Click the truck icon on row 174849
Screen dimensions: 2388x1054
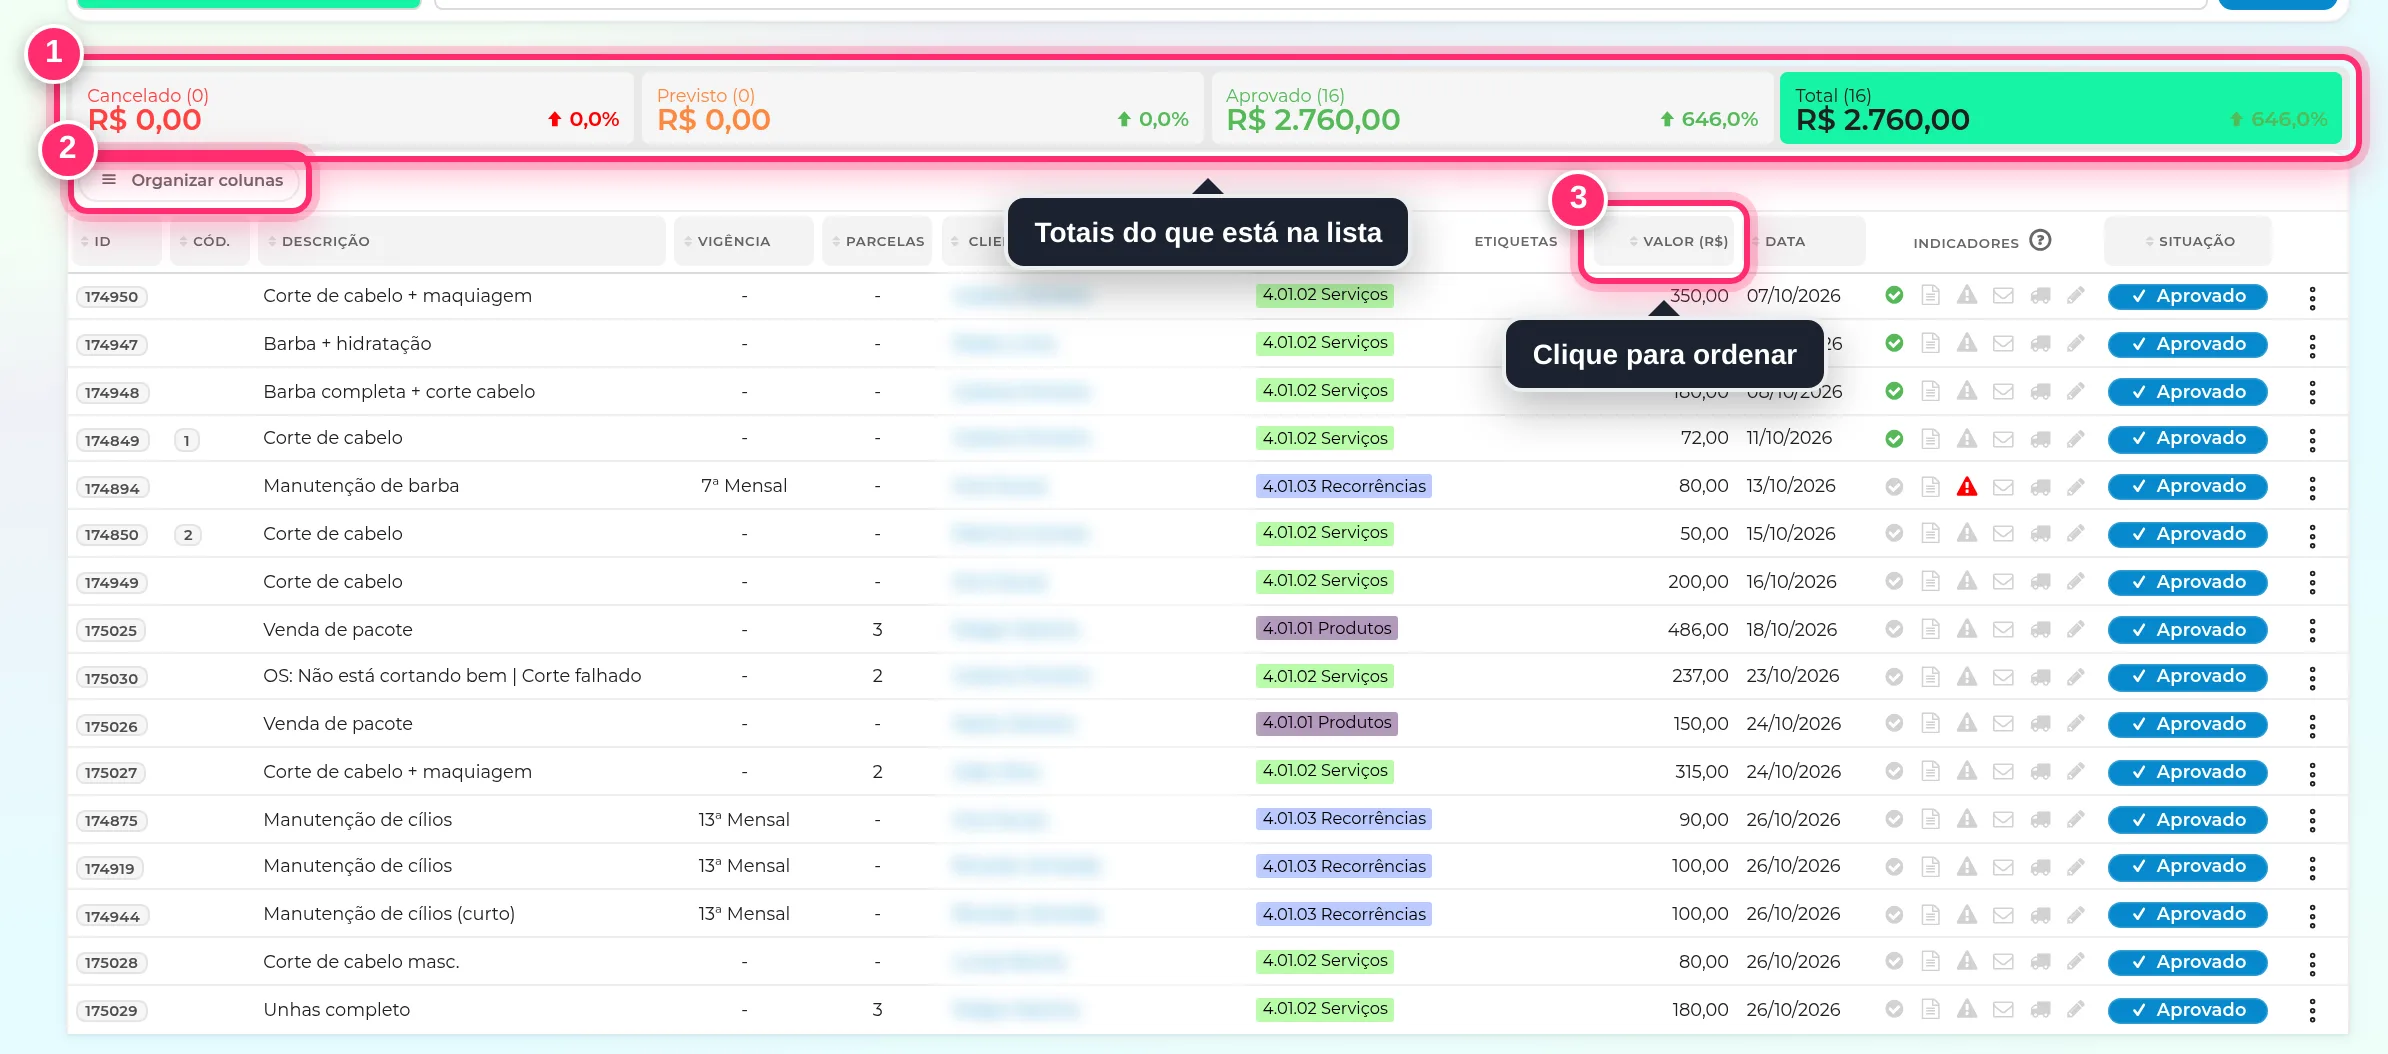point(2040,439)
